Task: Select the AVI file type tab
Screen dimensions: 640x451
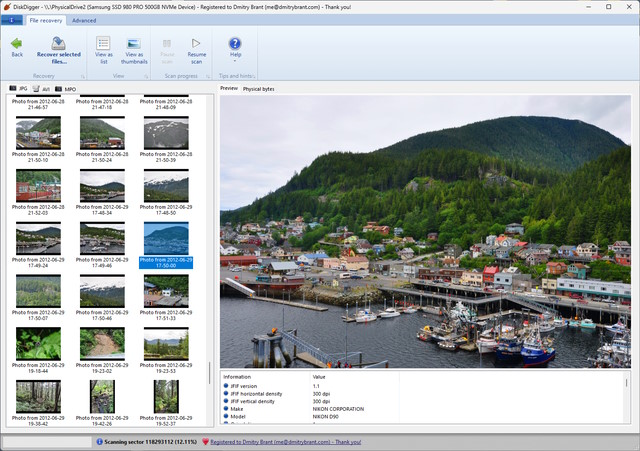Action: [42, 89]
